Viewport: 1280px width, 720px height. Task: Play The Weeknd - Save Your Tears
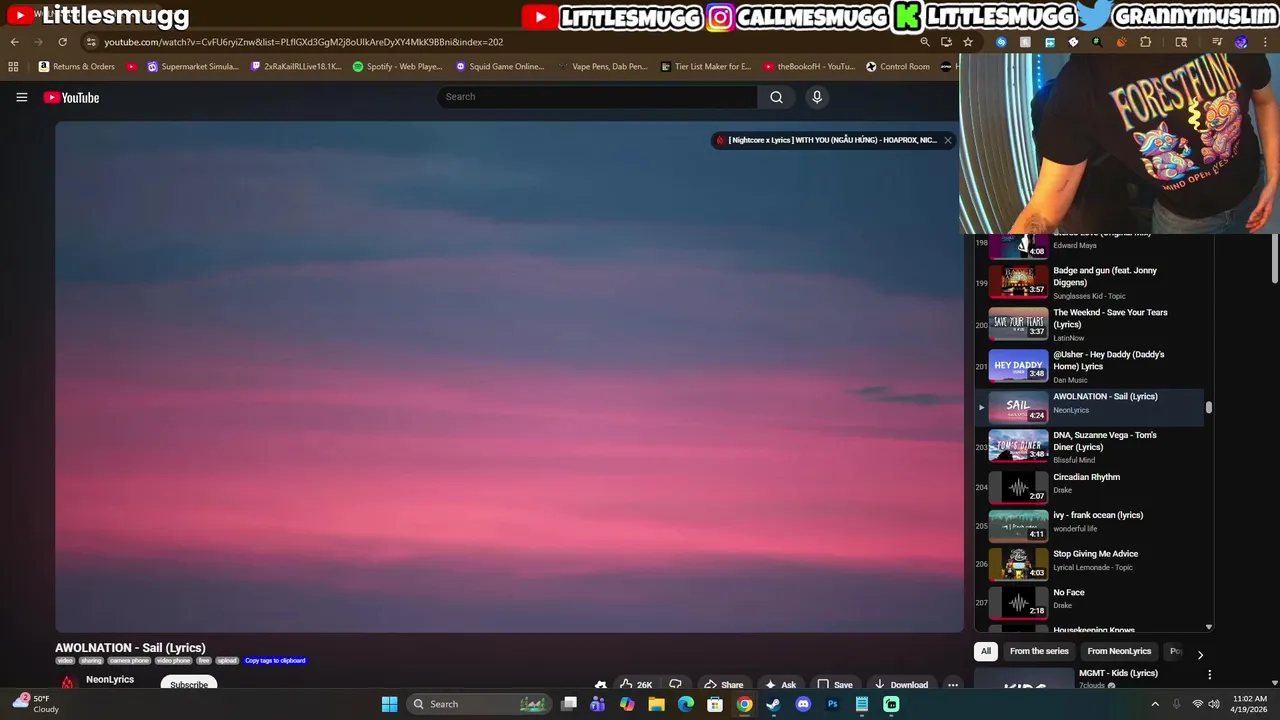(x=1090, y=325)
